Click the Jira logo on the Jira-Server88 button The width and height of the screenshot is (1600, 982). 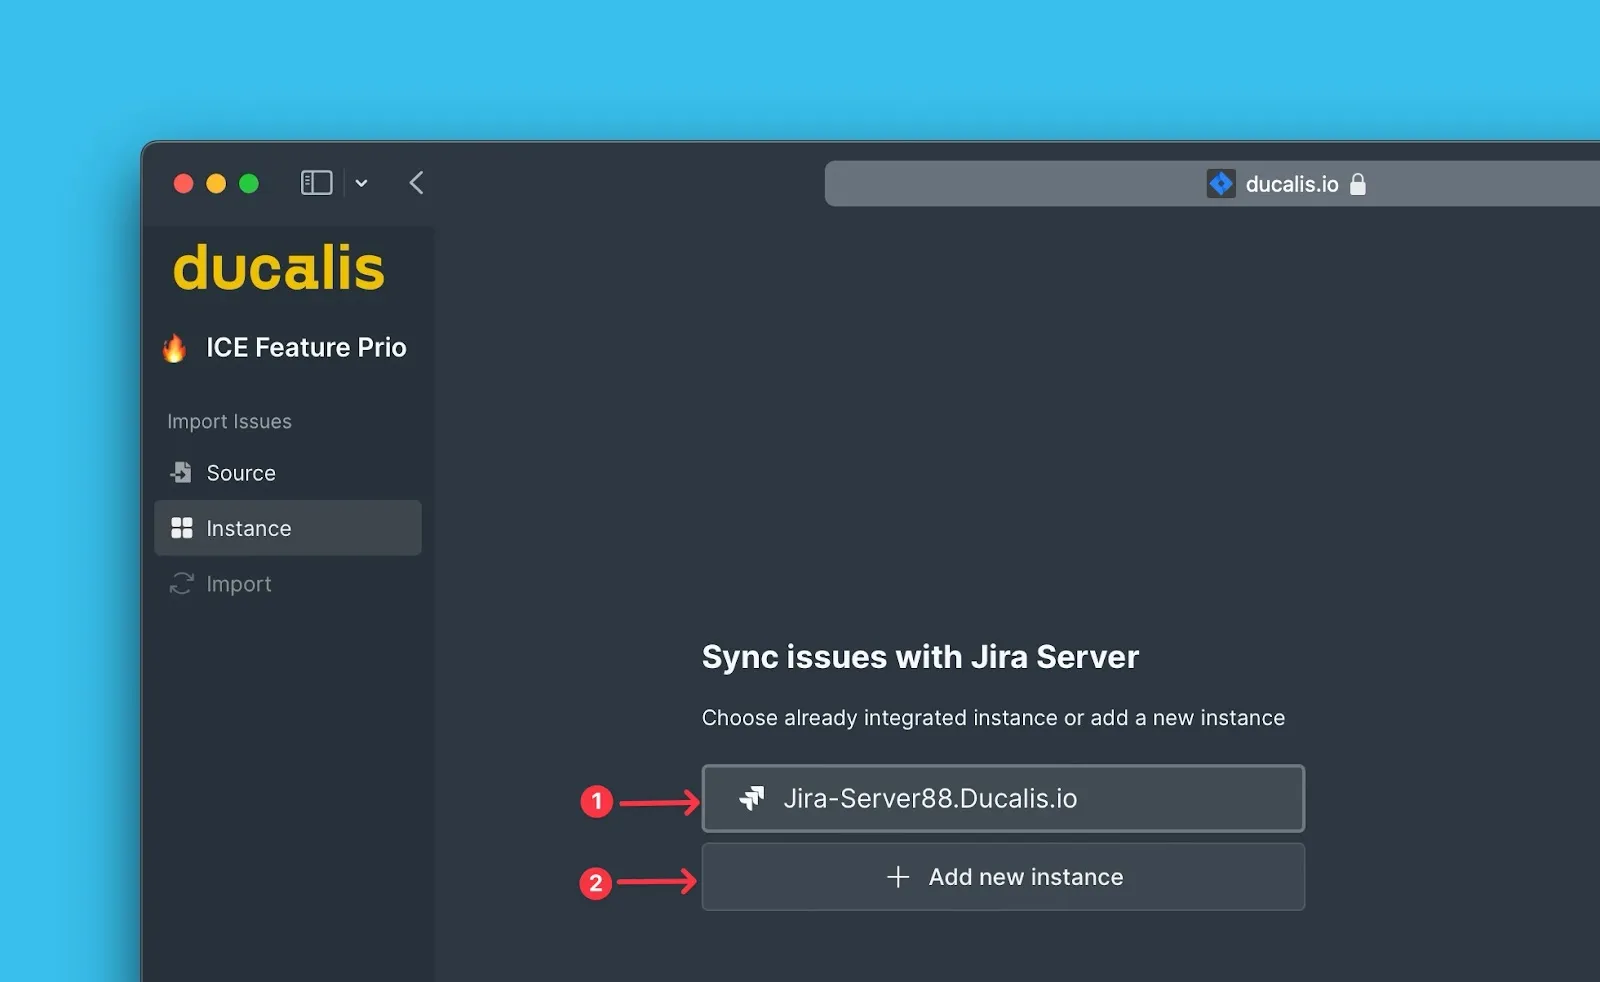click(x=754, y=798)
